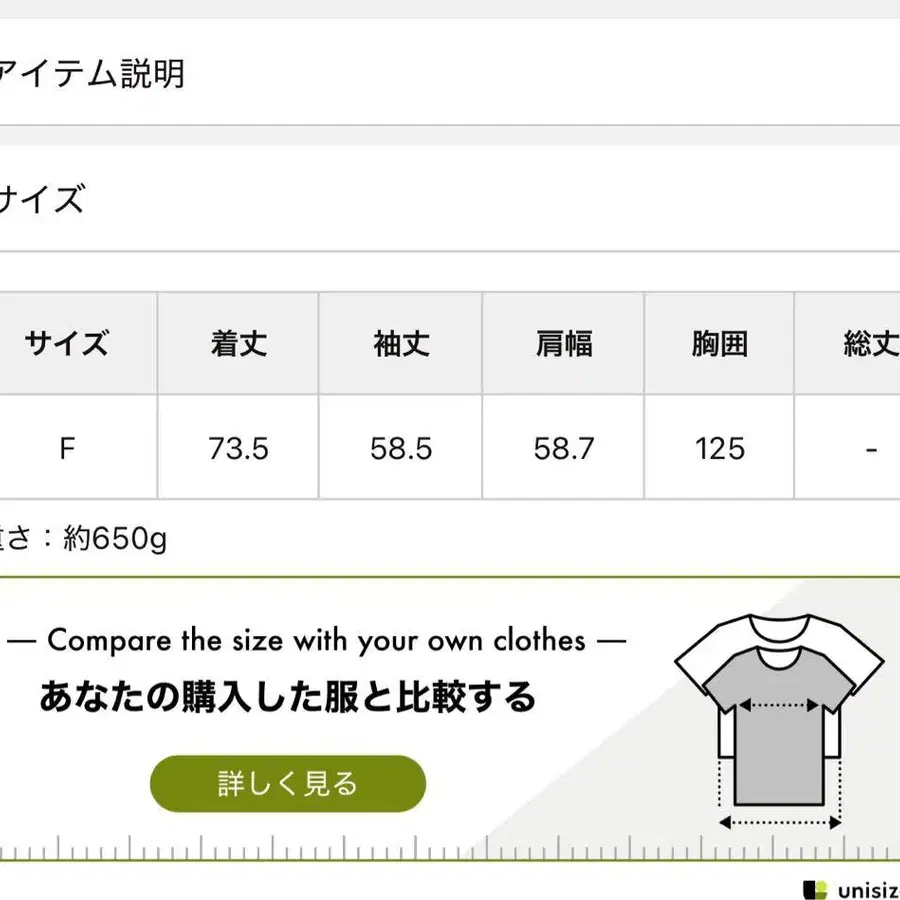This screenshot has width=900, height=900.
Task: Click the 73.5 length value cell
Action: pyautogui.click(x=239, y=448)
